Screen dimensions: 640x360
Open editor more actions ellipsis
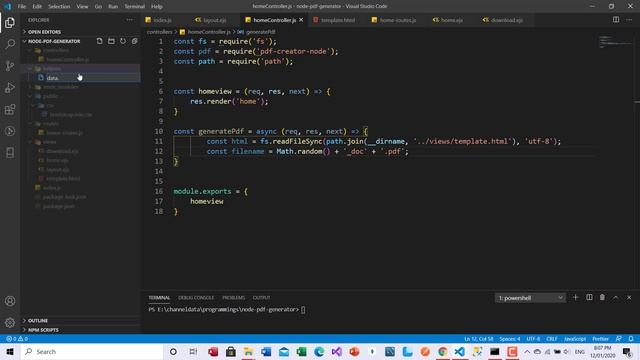pos(629,20)
